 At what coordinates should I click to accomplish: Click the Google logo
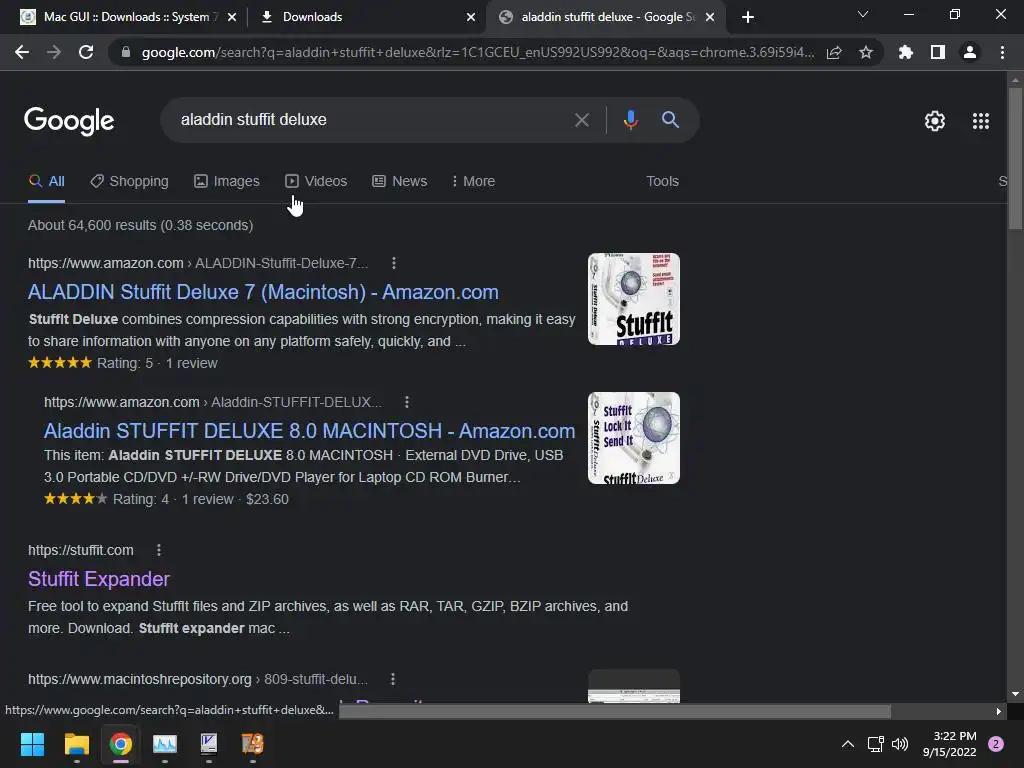pyautogui.click(x=69, y=121)
